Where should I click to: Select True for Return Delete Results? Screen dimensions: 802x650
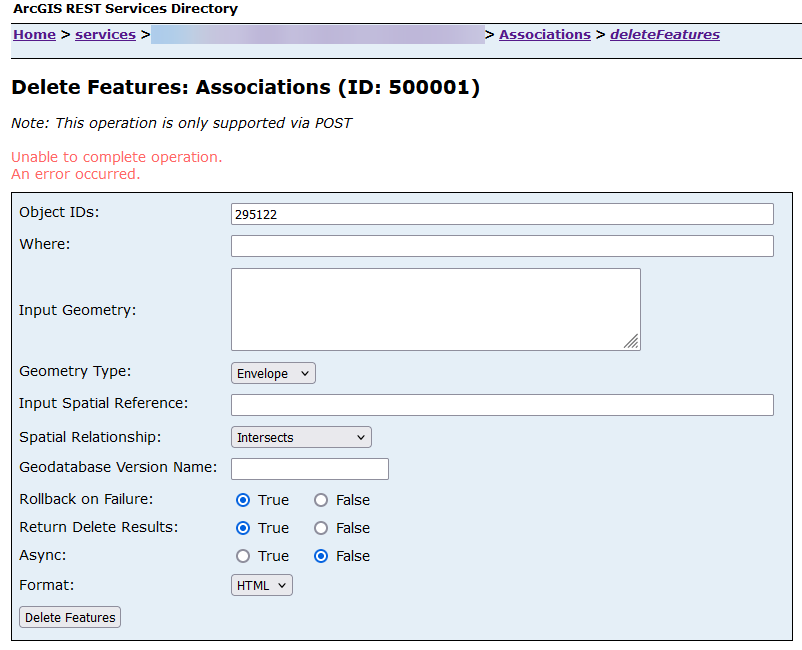coord(243,528)
